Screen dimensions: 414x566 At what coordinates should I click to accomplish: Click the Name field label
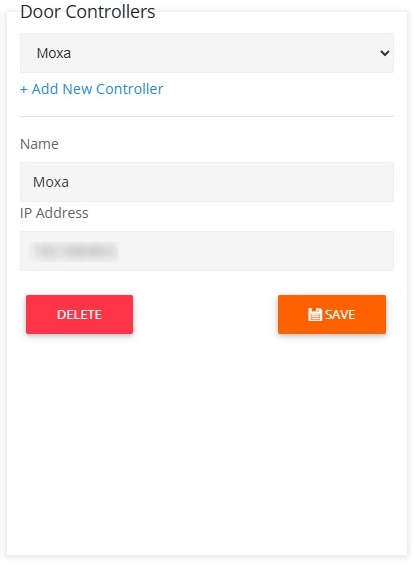[x=39, y=144]
